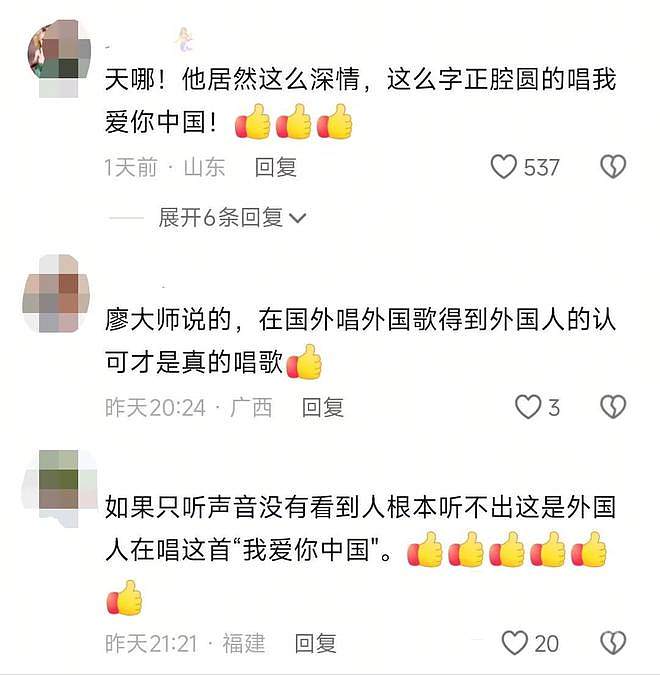Click the badge icon beside first username
Image resolution: width=660 pixels, height=675 pixels.
pos(184,40)
